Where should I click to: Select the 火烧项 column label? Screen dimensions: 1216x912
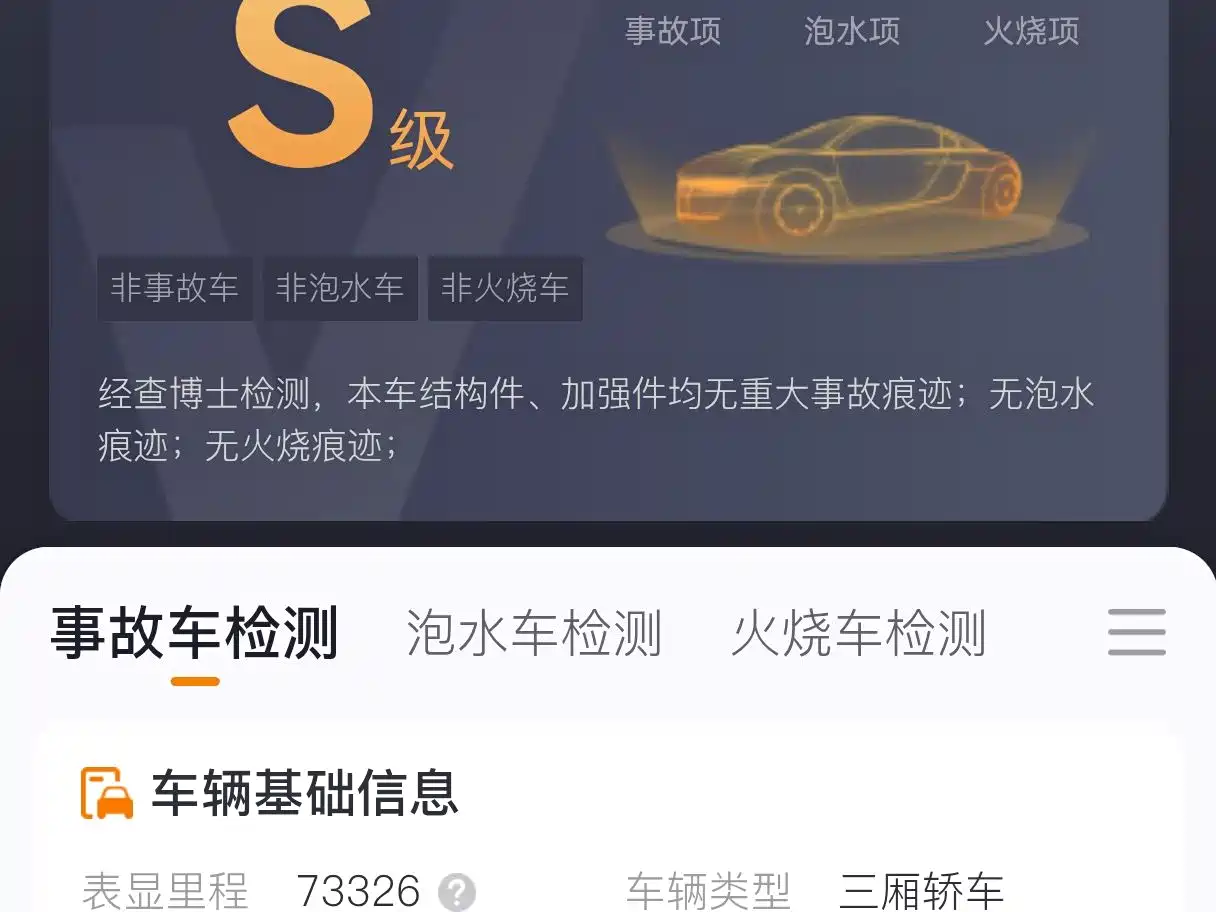pyautogui.click(x=1032, y=30)
